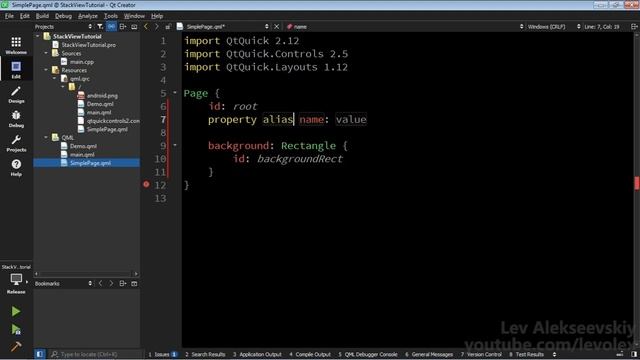This screenshot has height=360, width=640.
Task: Split the Projects side pane
Action: 123,27
